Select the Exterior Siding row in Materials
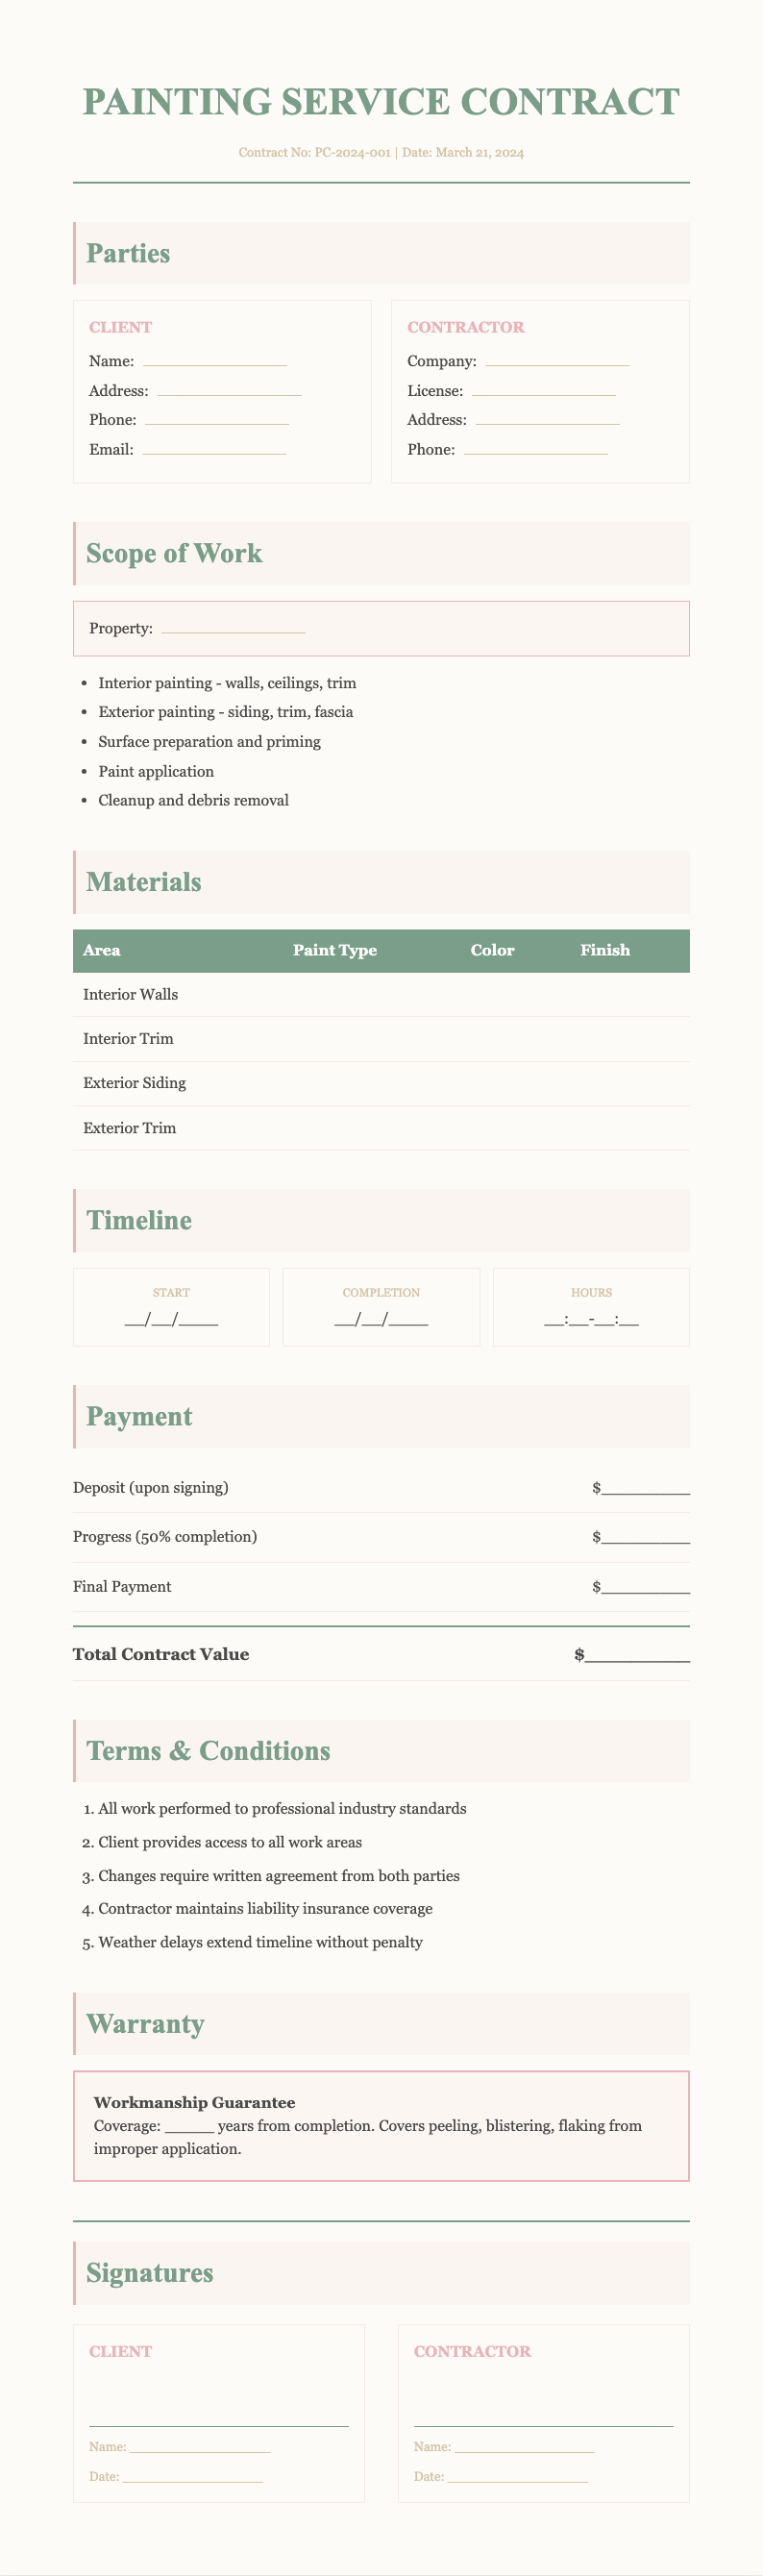The height and width of the screenshot is (2576, 763). coord(381,1083)
